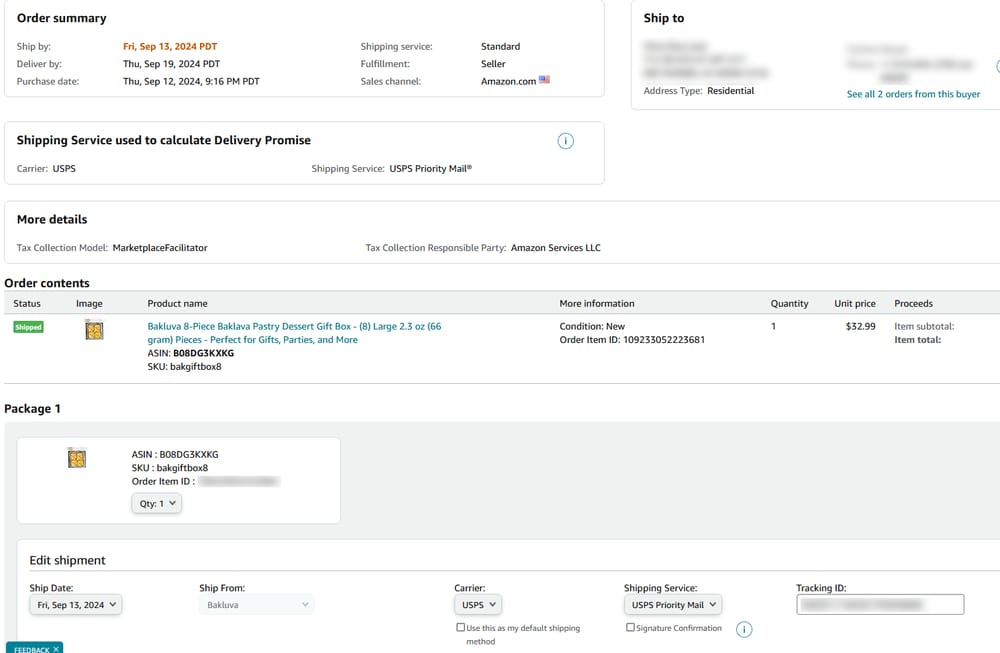Viewport: 1000px width, 653px height.
Task: Enable 'Use this as my default shipping method'
Action: 460,627
